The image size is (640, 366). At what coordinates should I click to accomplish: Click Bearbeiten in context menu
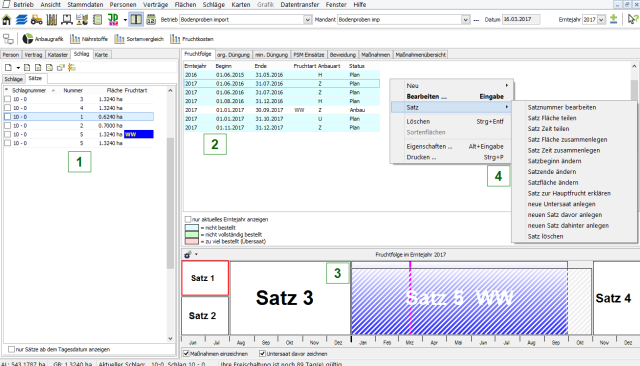(427, 97)
